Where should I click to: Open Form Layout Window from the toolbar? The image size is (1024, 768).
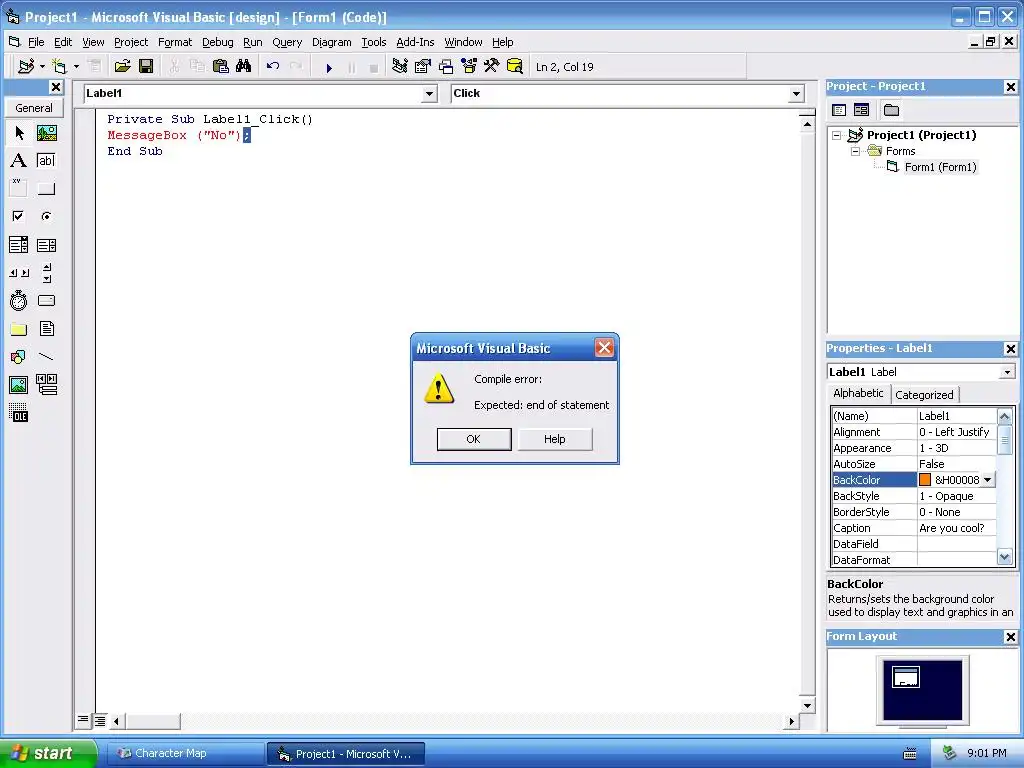pos(446,66)
